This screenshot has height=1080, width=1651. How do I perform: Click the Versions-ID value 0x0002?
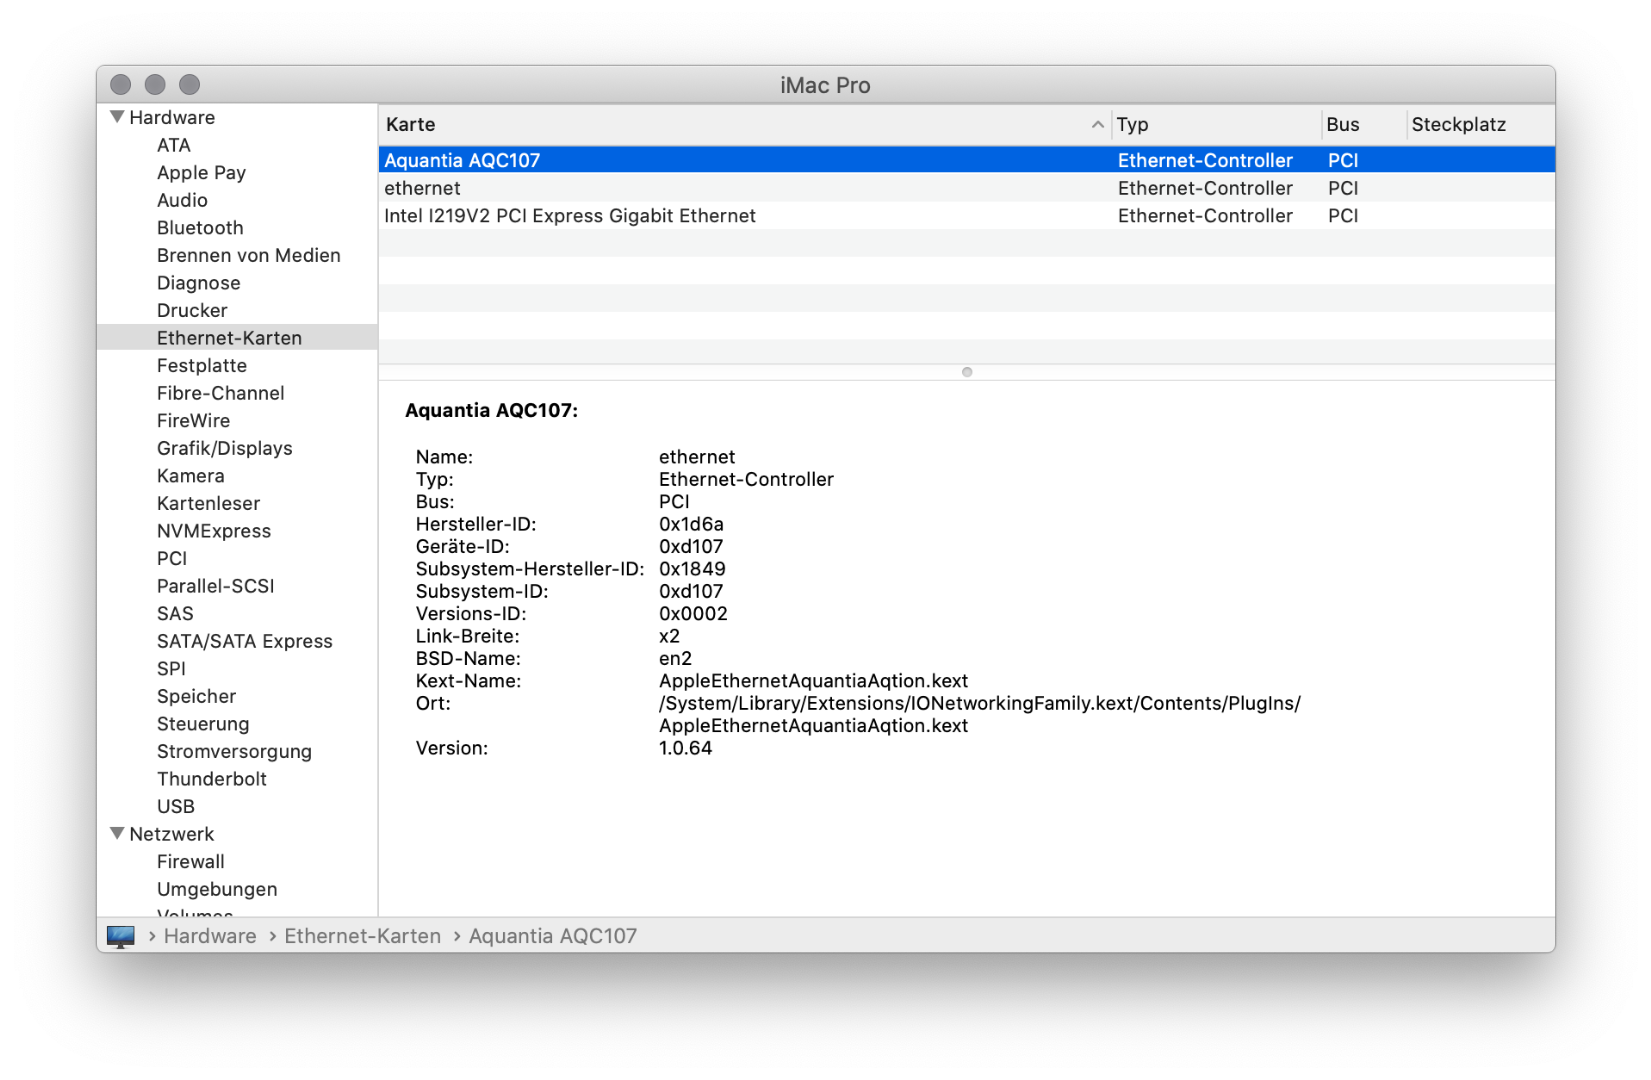coord(693,614)
